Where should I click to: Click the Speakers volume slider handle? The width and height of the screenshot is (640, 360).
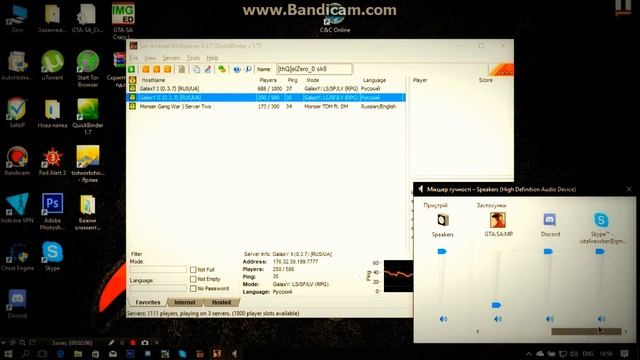(x=442, y=251)
